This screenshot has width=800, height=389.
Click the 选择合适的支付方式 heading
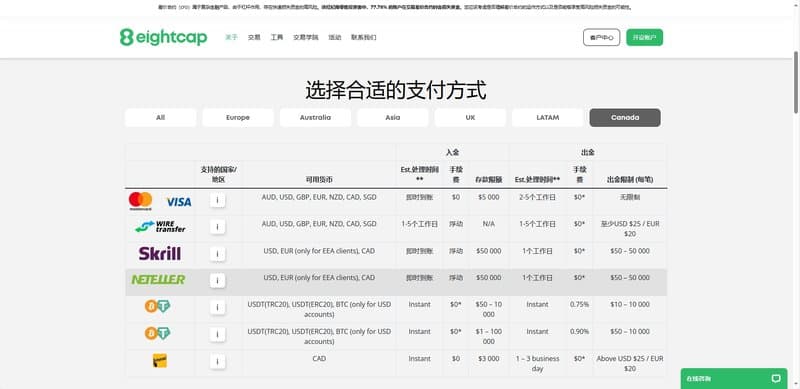(x=396, y=90)
